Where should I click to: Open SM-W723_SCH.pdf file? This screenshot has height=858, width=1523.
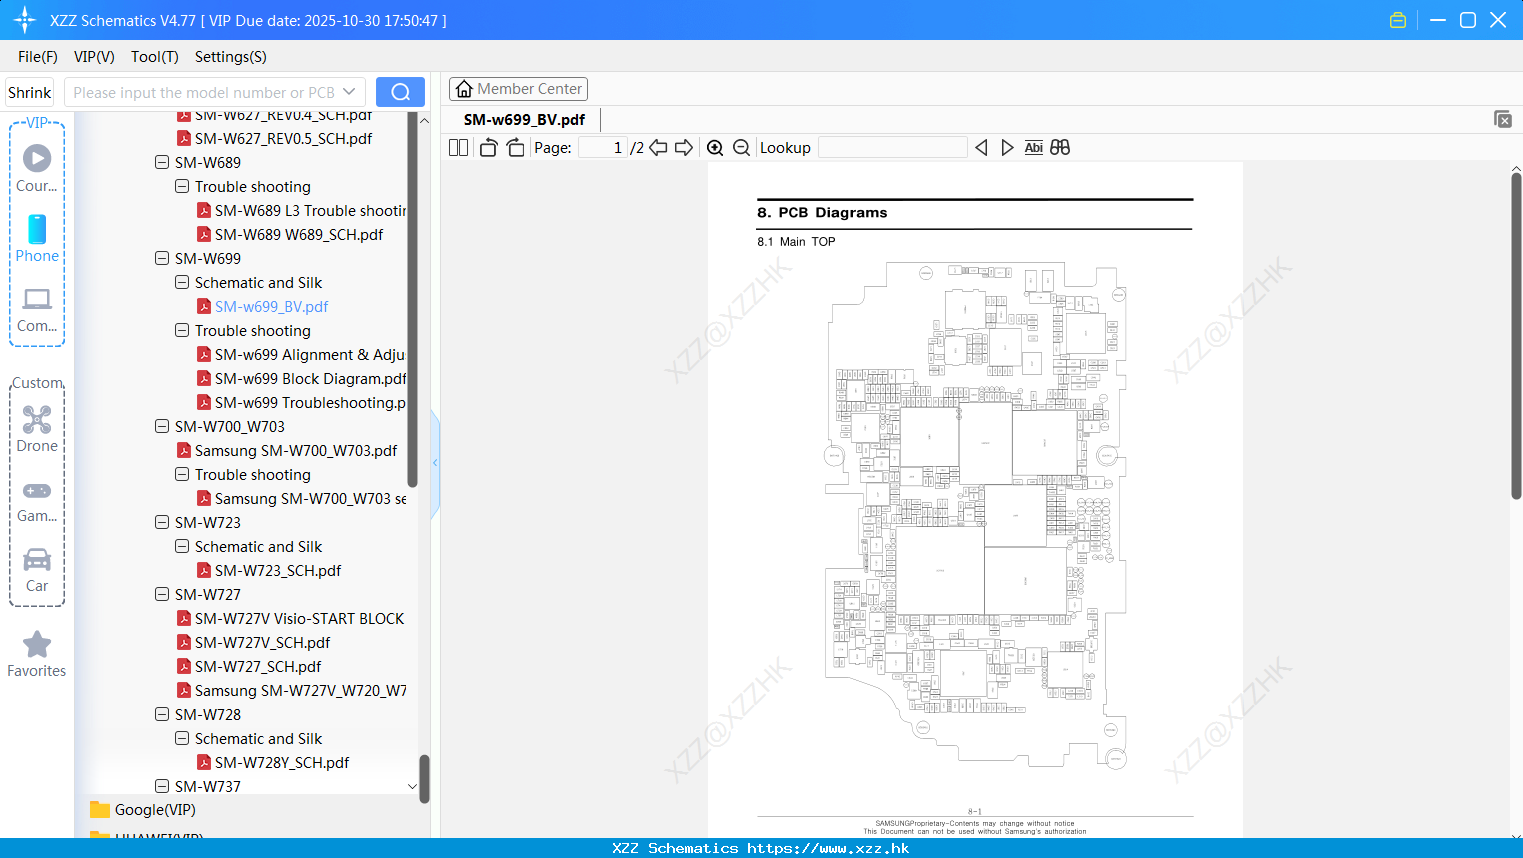[x=278, y=570]
